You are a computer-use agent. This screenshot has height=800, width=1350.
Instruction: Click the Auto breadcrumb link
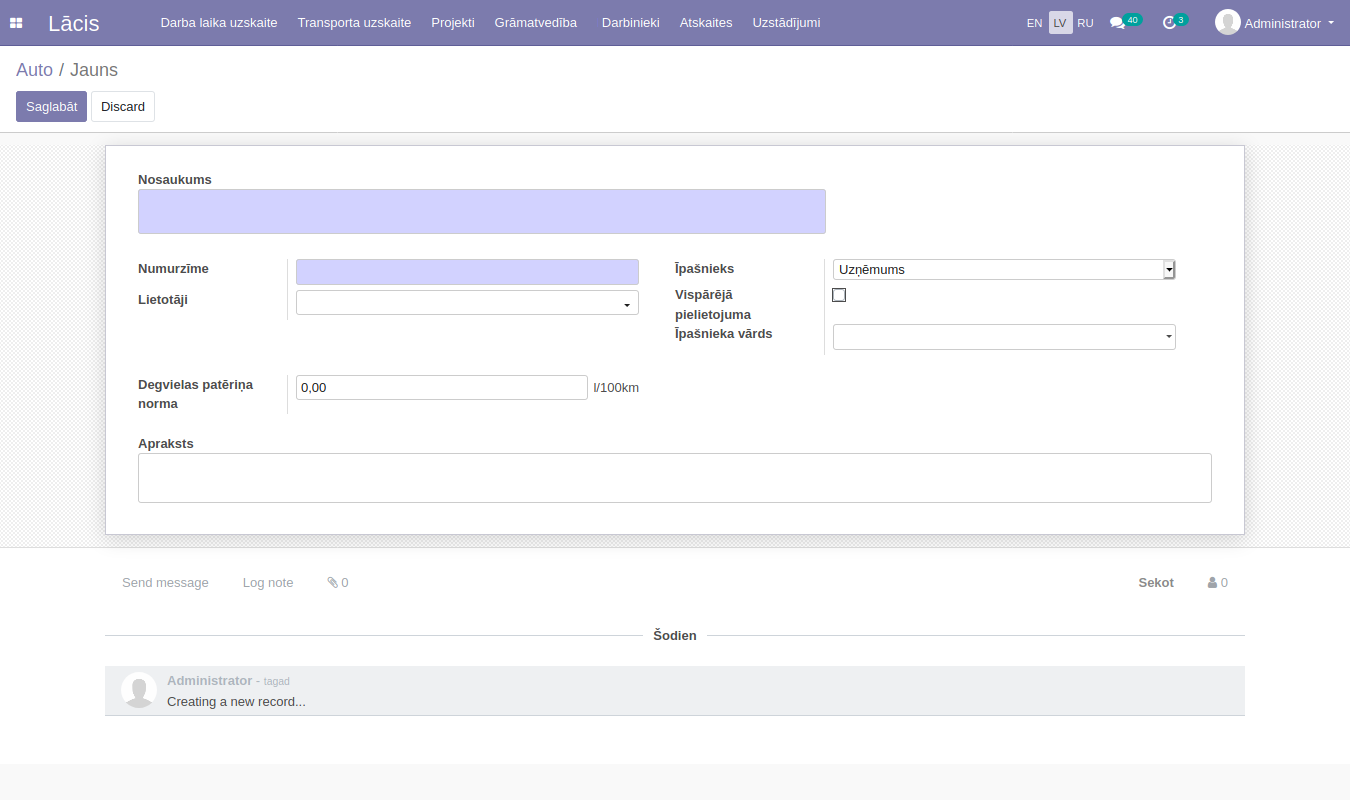point(34,70)
